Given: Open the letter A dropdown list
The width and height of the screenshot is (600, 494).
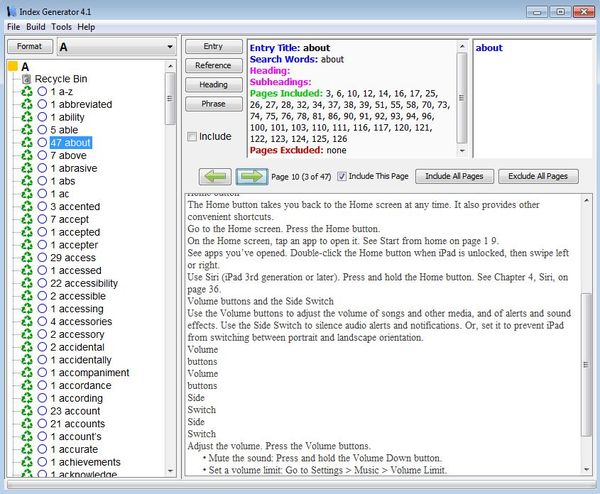Looking at the screenshot, I should click(x=171, y=47).
